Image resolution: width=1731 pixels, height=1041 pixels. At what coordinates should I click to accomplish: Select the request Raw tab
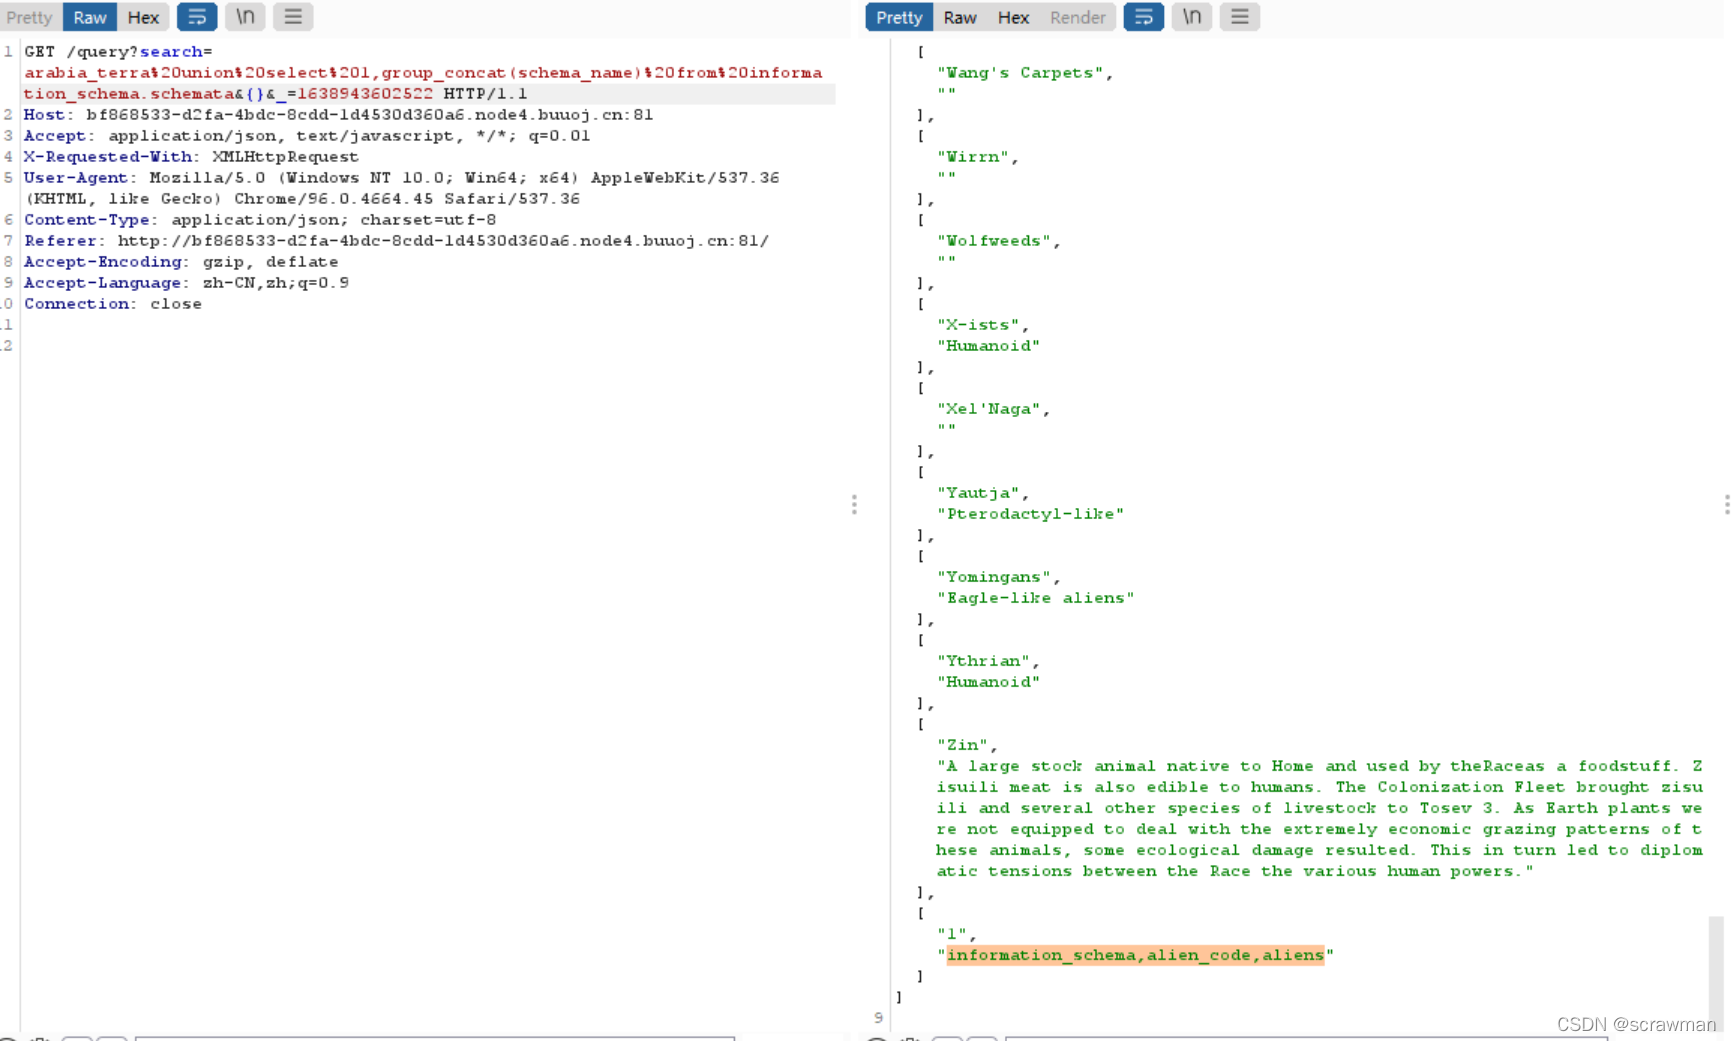pos(90,17)
